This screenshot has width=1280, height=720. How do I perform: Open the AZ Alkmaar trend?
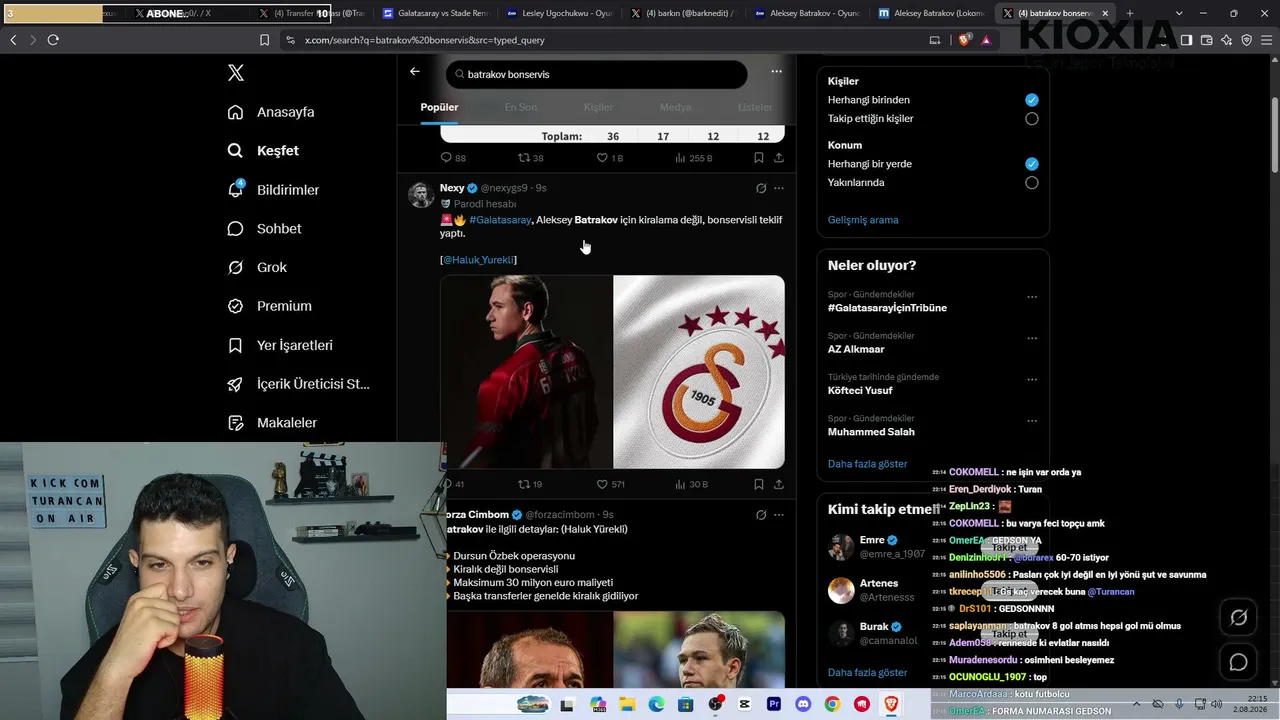tap(856, 349)
